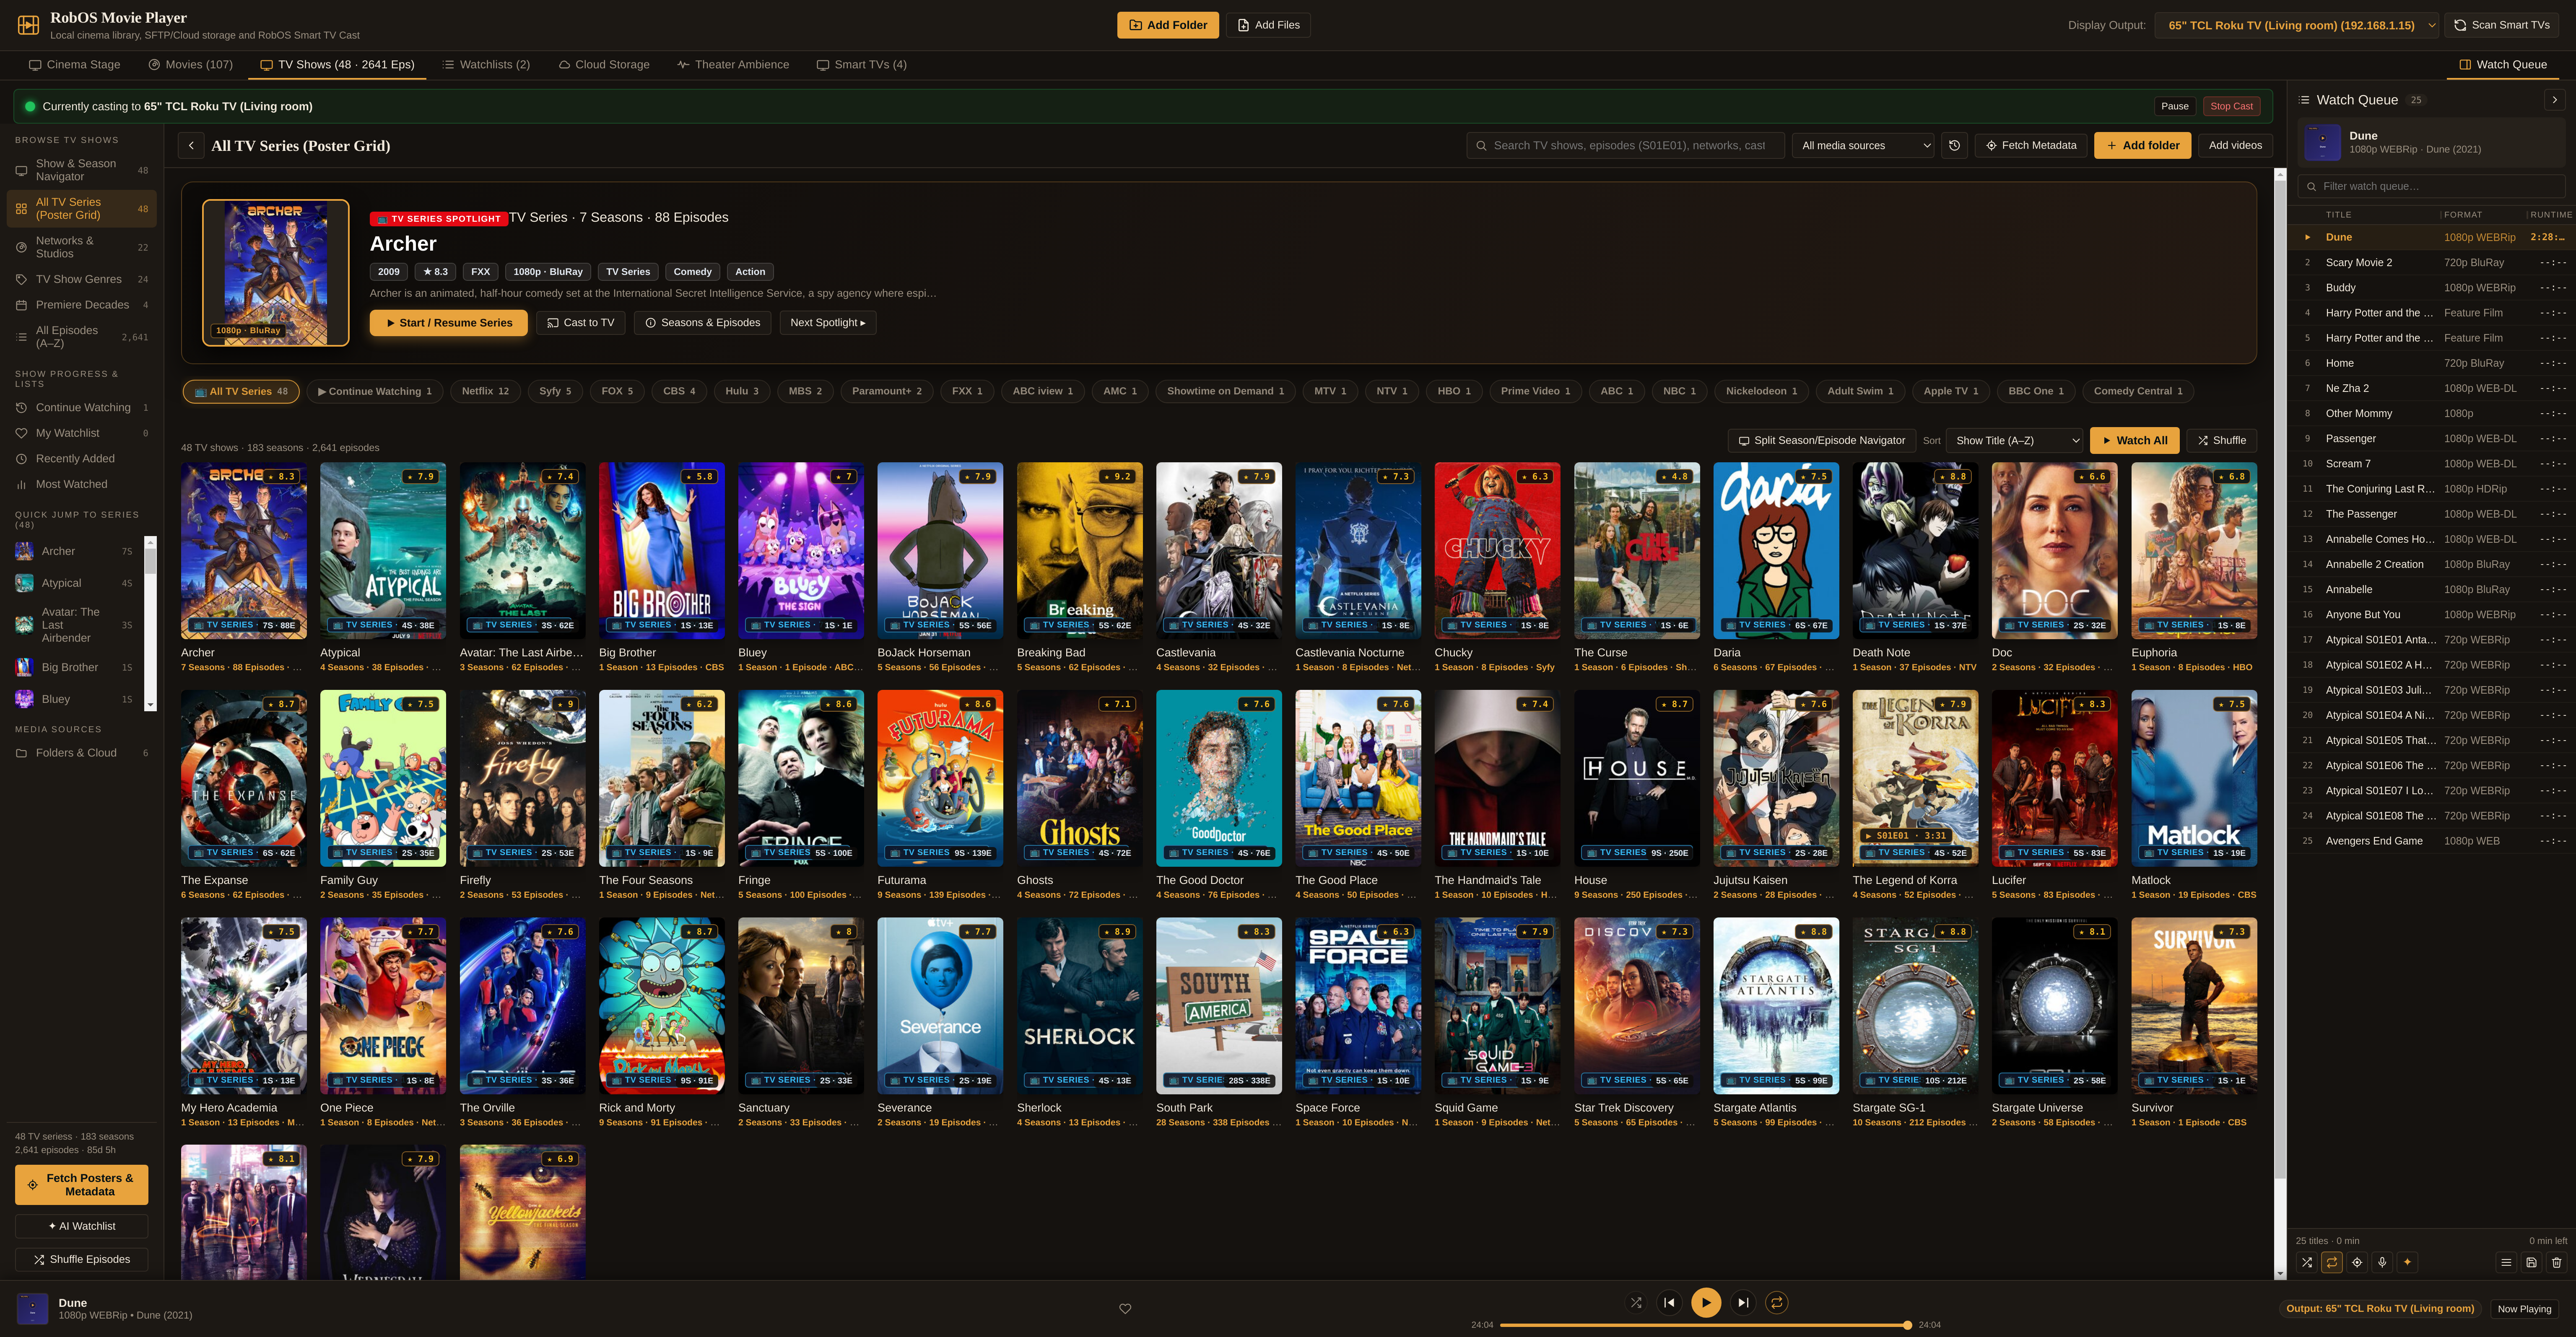Image resolution: width=2576 pixels, height=1337 pixels.
Task: Switch to Smart TVs (4) tab
Action: (x=861, y=64)
